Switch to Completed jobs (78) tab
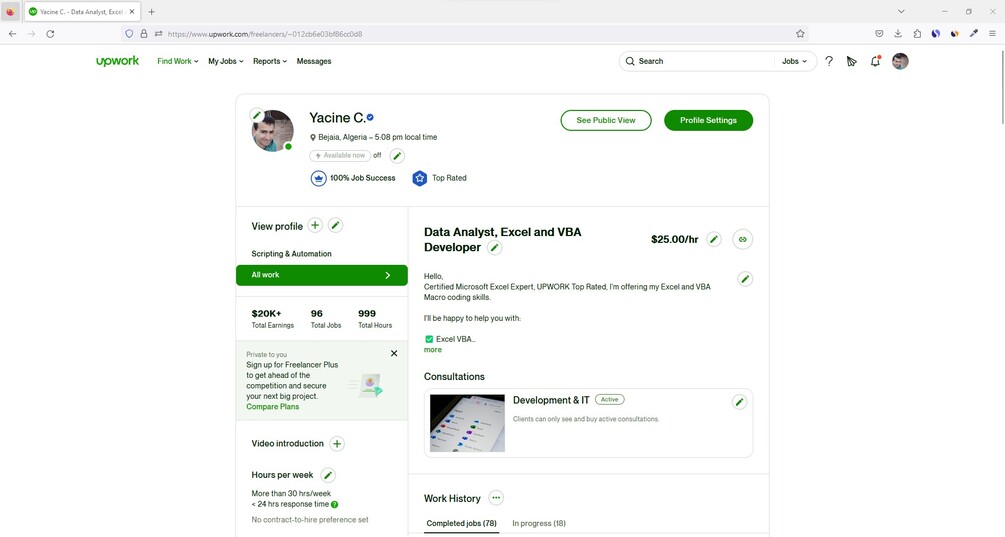This screenshot has height=537, width=1005. (x=461, y=524)
